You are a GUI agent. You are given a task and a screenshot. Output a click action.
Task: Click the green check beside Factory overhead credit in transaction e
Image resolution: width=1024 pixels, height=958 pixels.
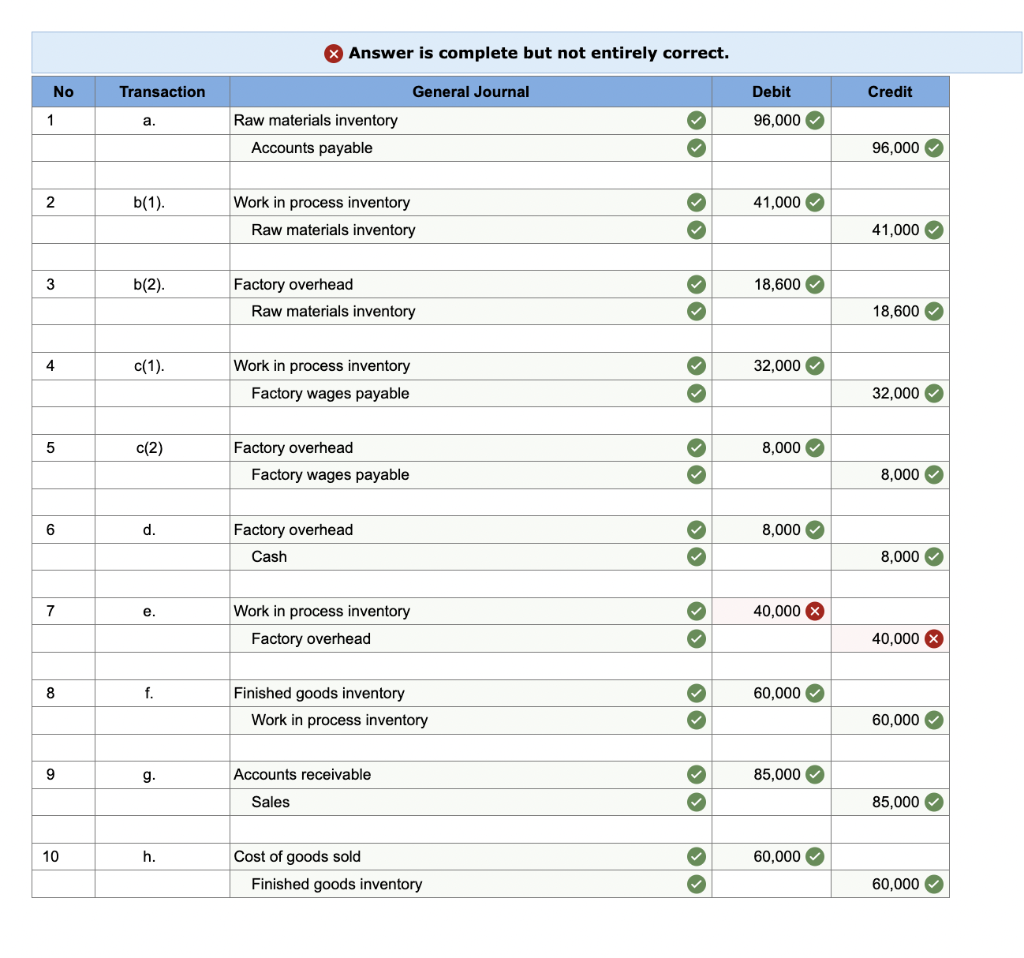click(696, 639)
